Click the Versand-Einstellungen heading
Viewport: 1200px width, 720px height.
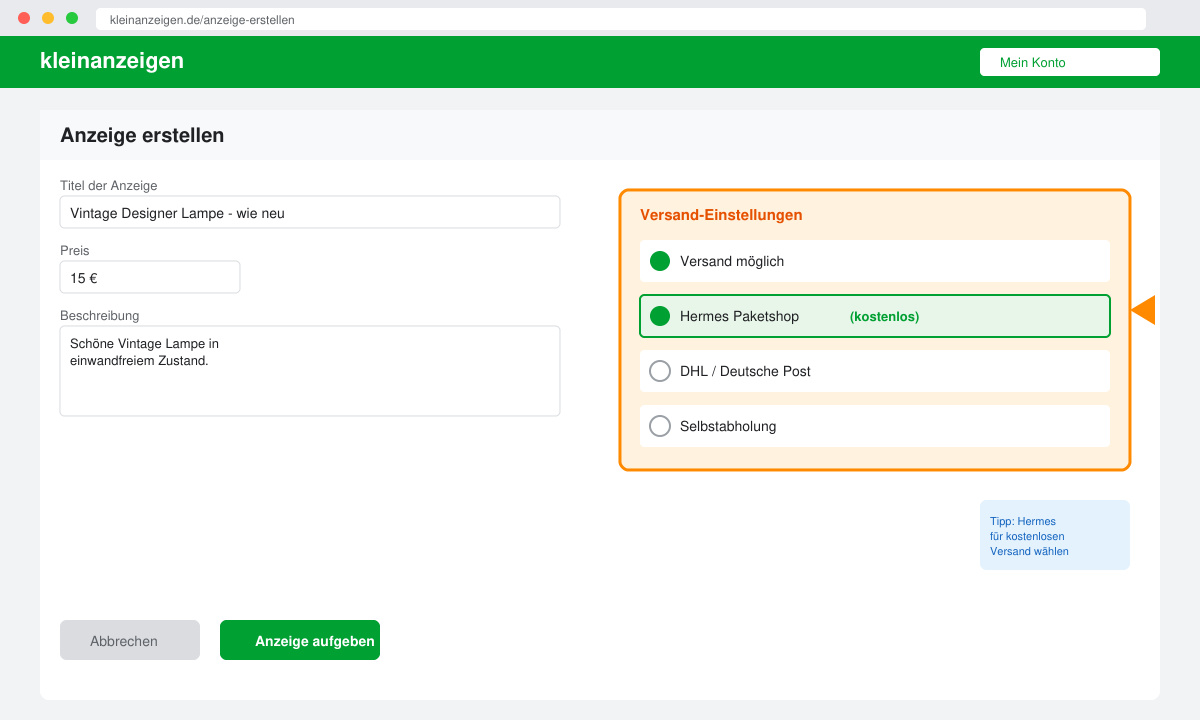(x=721, y=215)
